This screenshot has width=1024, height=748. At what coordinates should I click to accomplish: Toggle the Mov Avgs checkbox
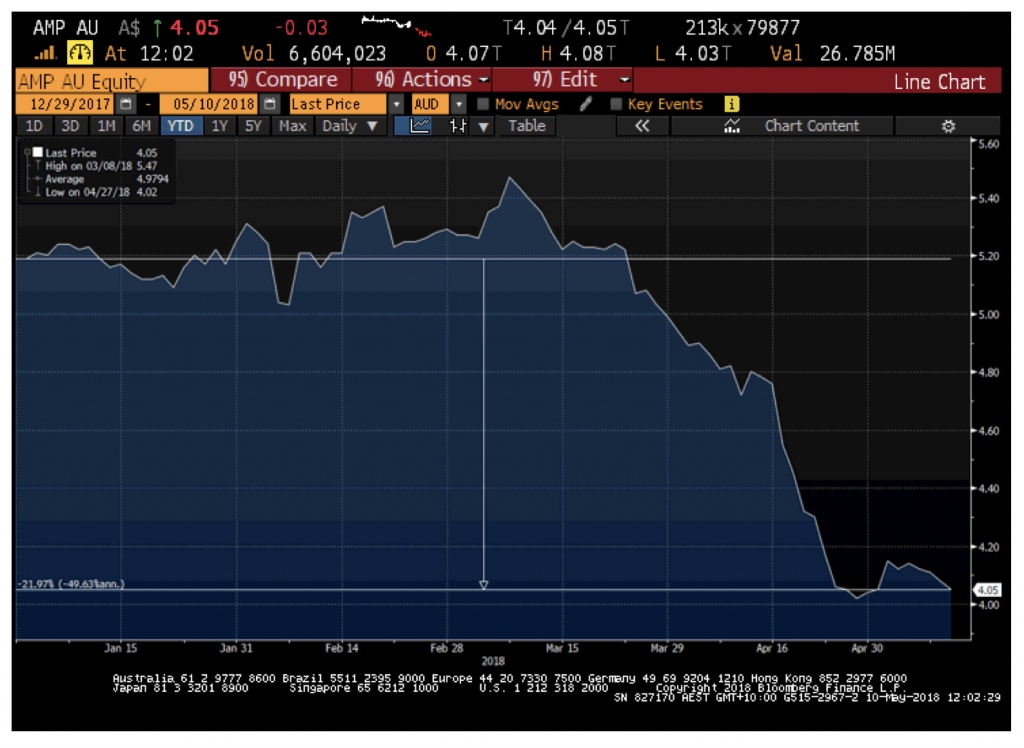click(483, 105)
